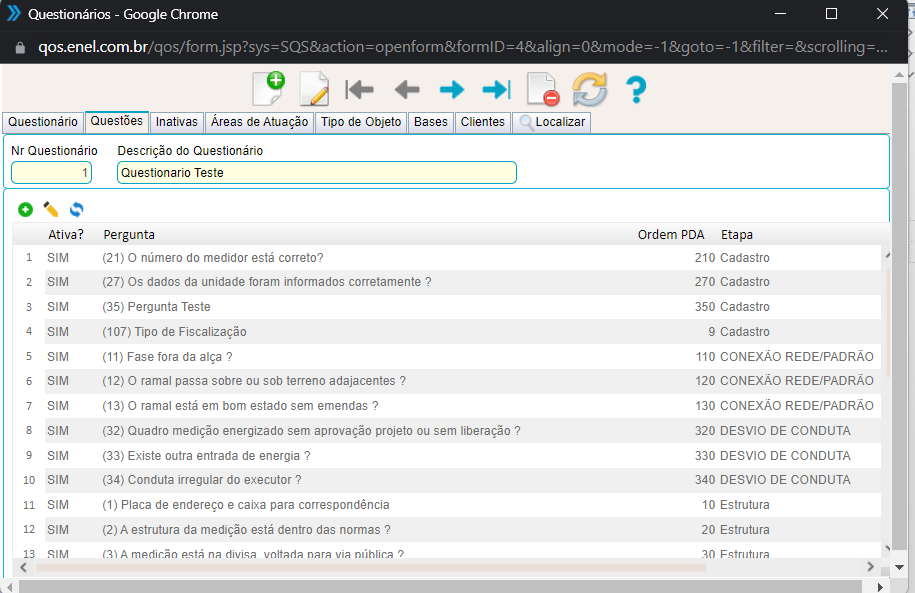Image resolution: width=915 pixels, height=593 pixels.
Task: Go to next record arrow
Action: 452,90
